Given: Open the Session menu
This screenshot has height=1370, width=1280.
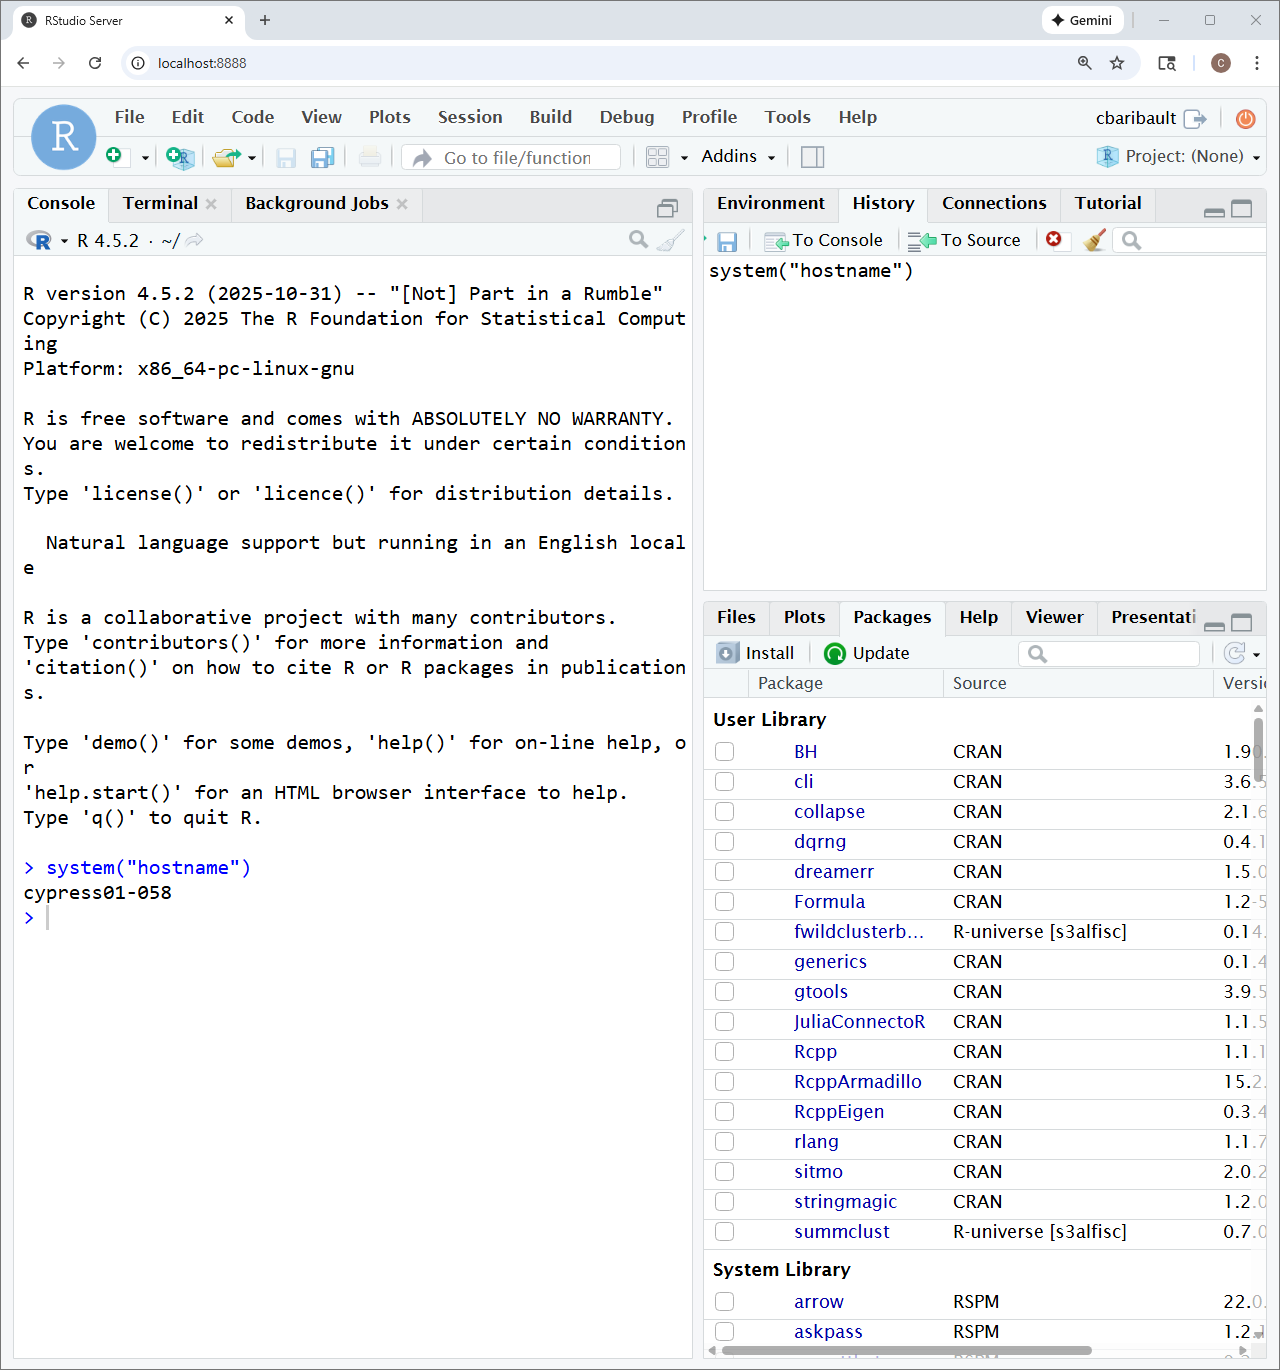Looking at the screenshot, I should tap(470, 117).
